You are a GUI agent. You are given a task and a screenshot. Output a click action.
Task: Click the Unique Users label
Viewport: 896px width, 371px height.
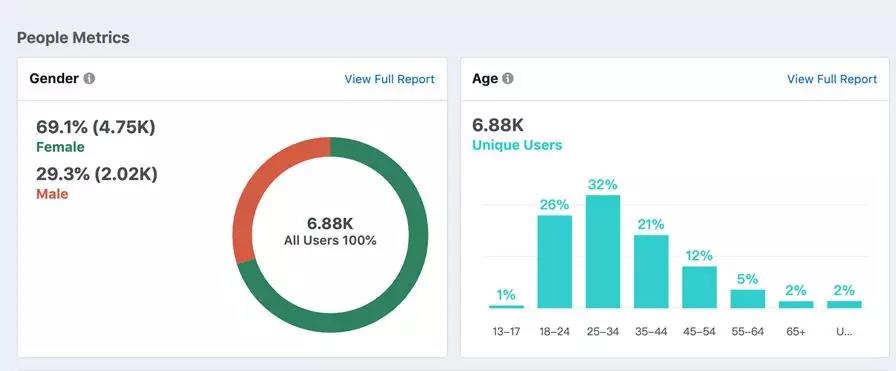517,145
